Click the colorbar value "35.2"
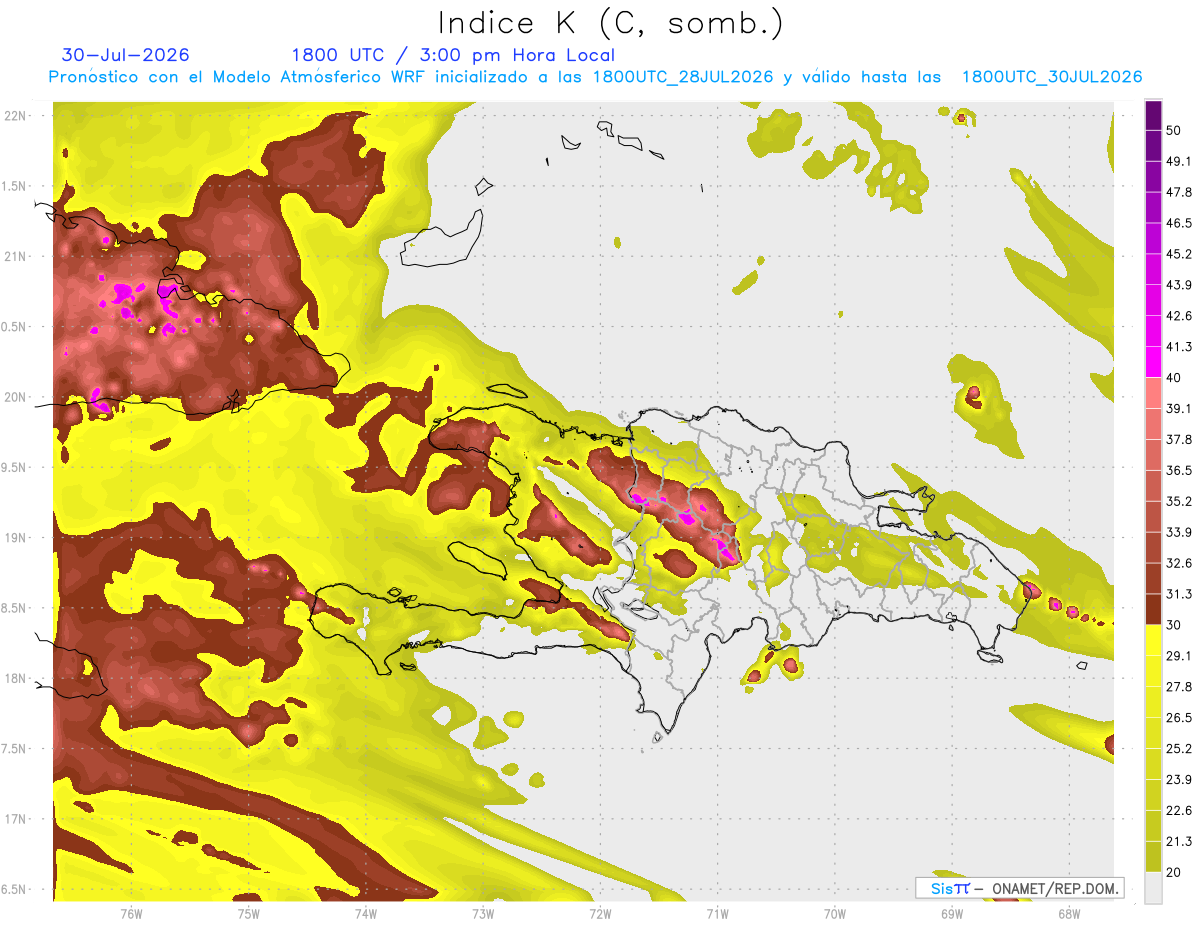The height and width of the screenshot is (927, 1200). point(1179,501)
